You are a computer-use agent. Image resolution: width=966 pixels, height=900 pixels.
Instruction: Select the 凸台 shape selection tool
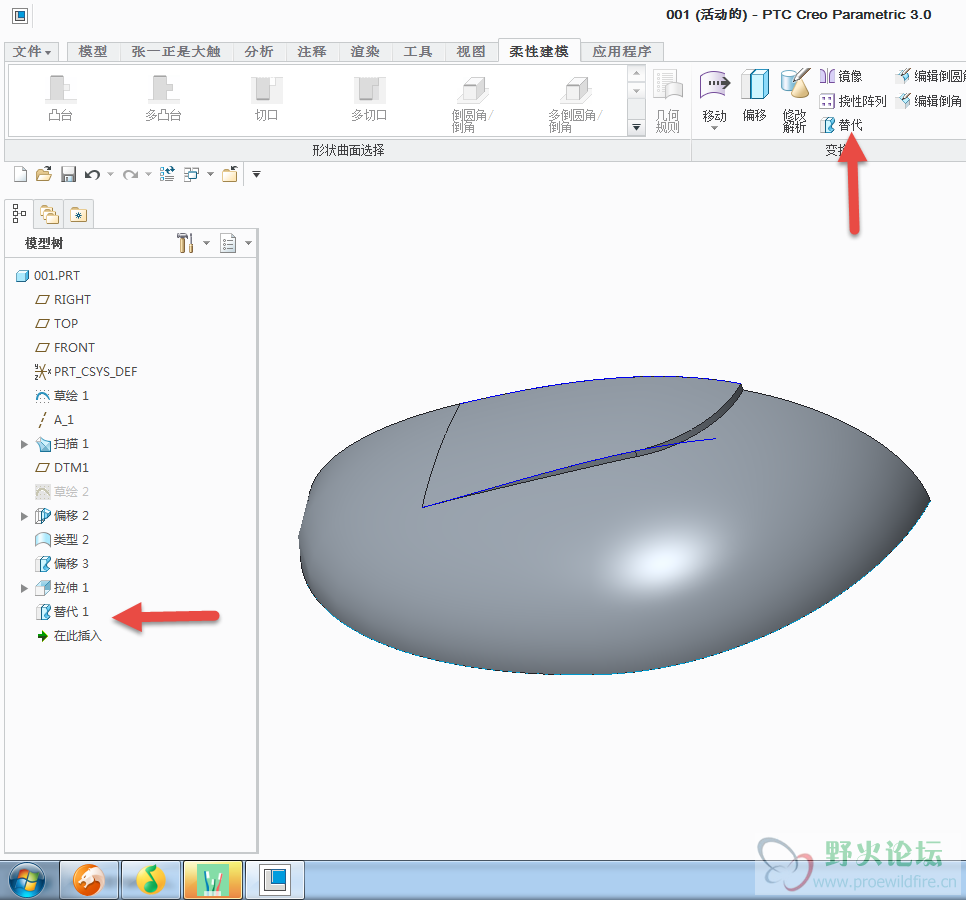coord(60,99)
